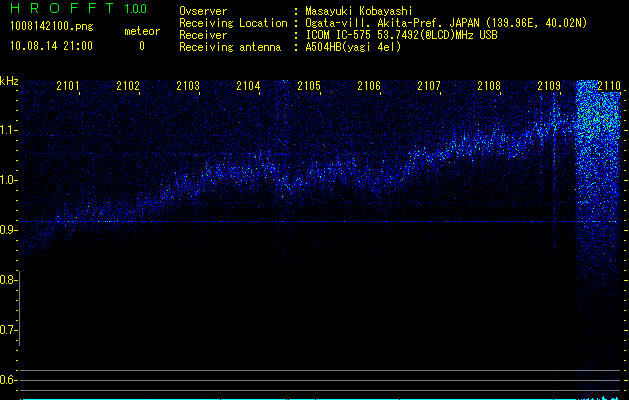Viewport: 629px width, 400px height.
Task: Click the 2107 time marker
Action: click(x=429, y=87)
